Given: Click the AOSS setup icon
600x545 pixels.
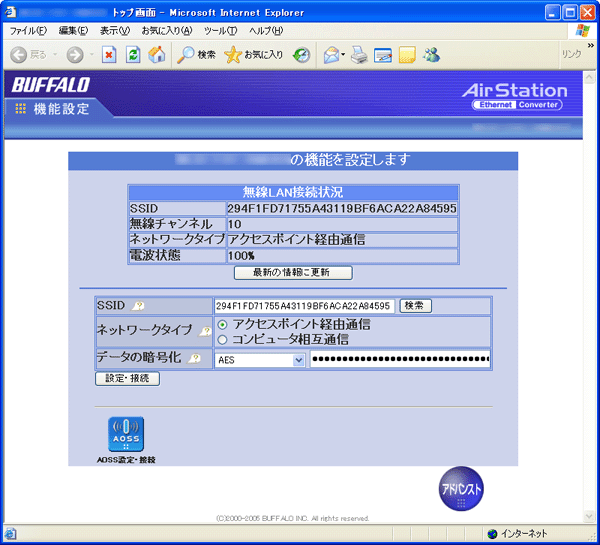Looking at the screenshot, I should tap(126, 435).
